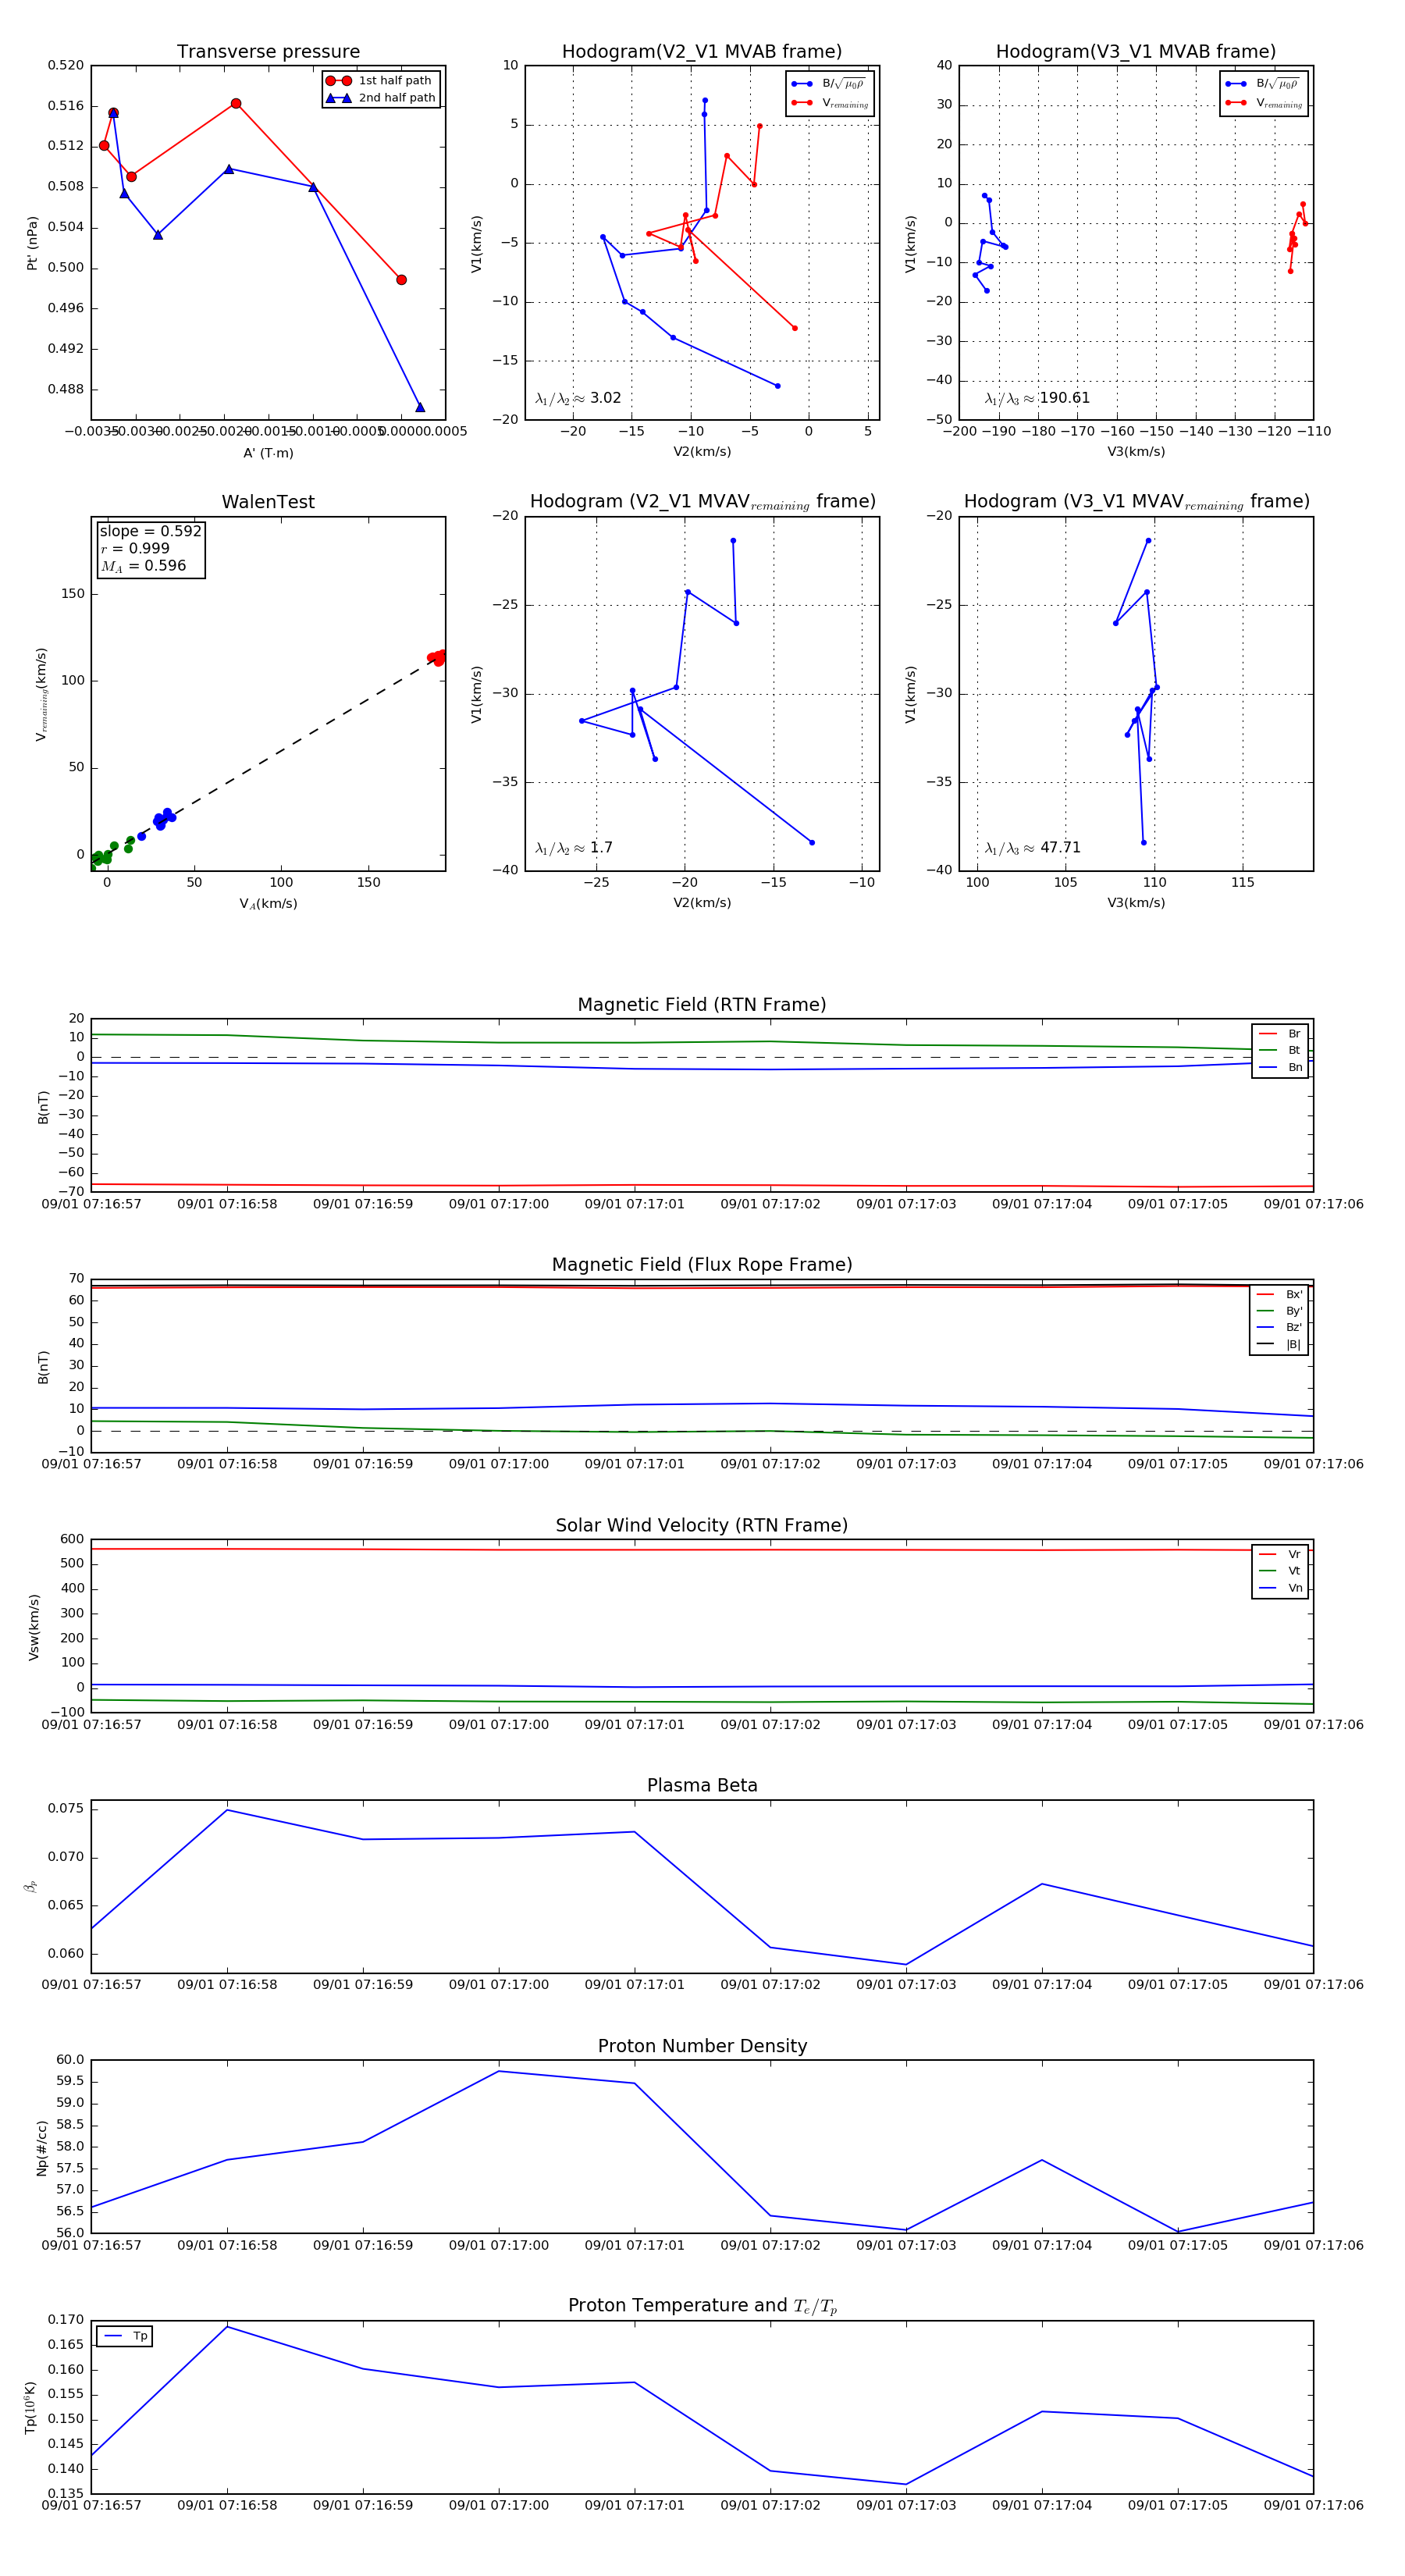Click "A' (T·m)" x-axis label

(x=268, y=453)
